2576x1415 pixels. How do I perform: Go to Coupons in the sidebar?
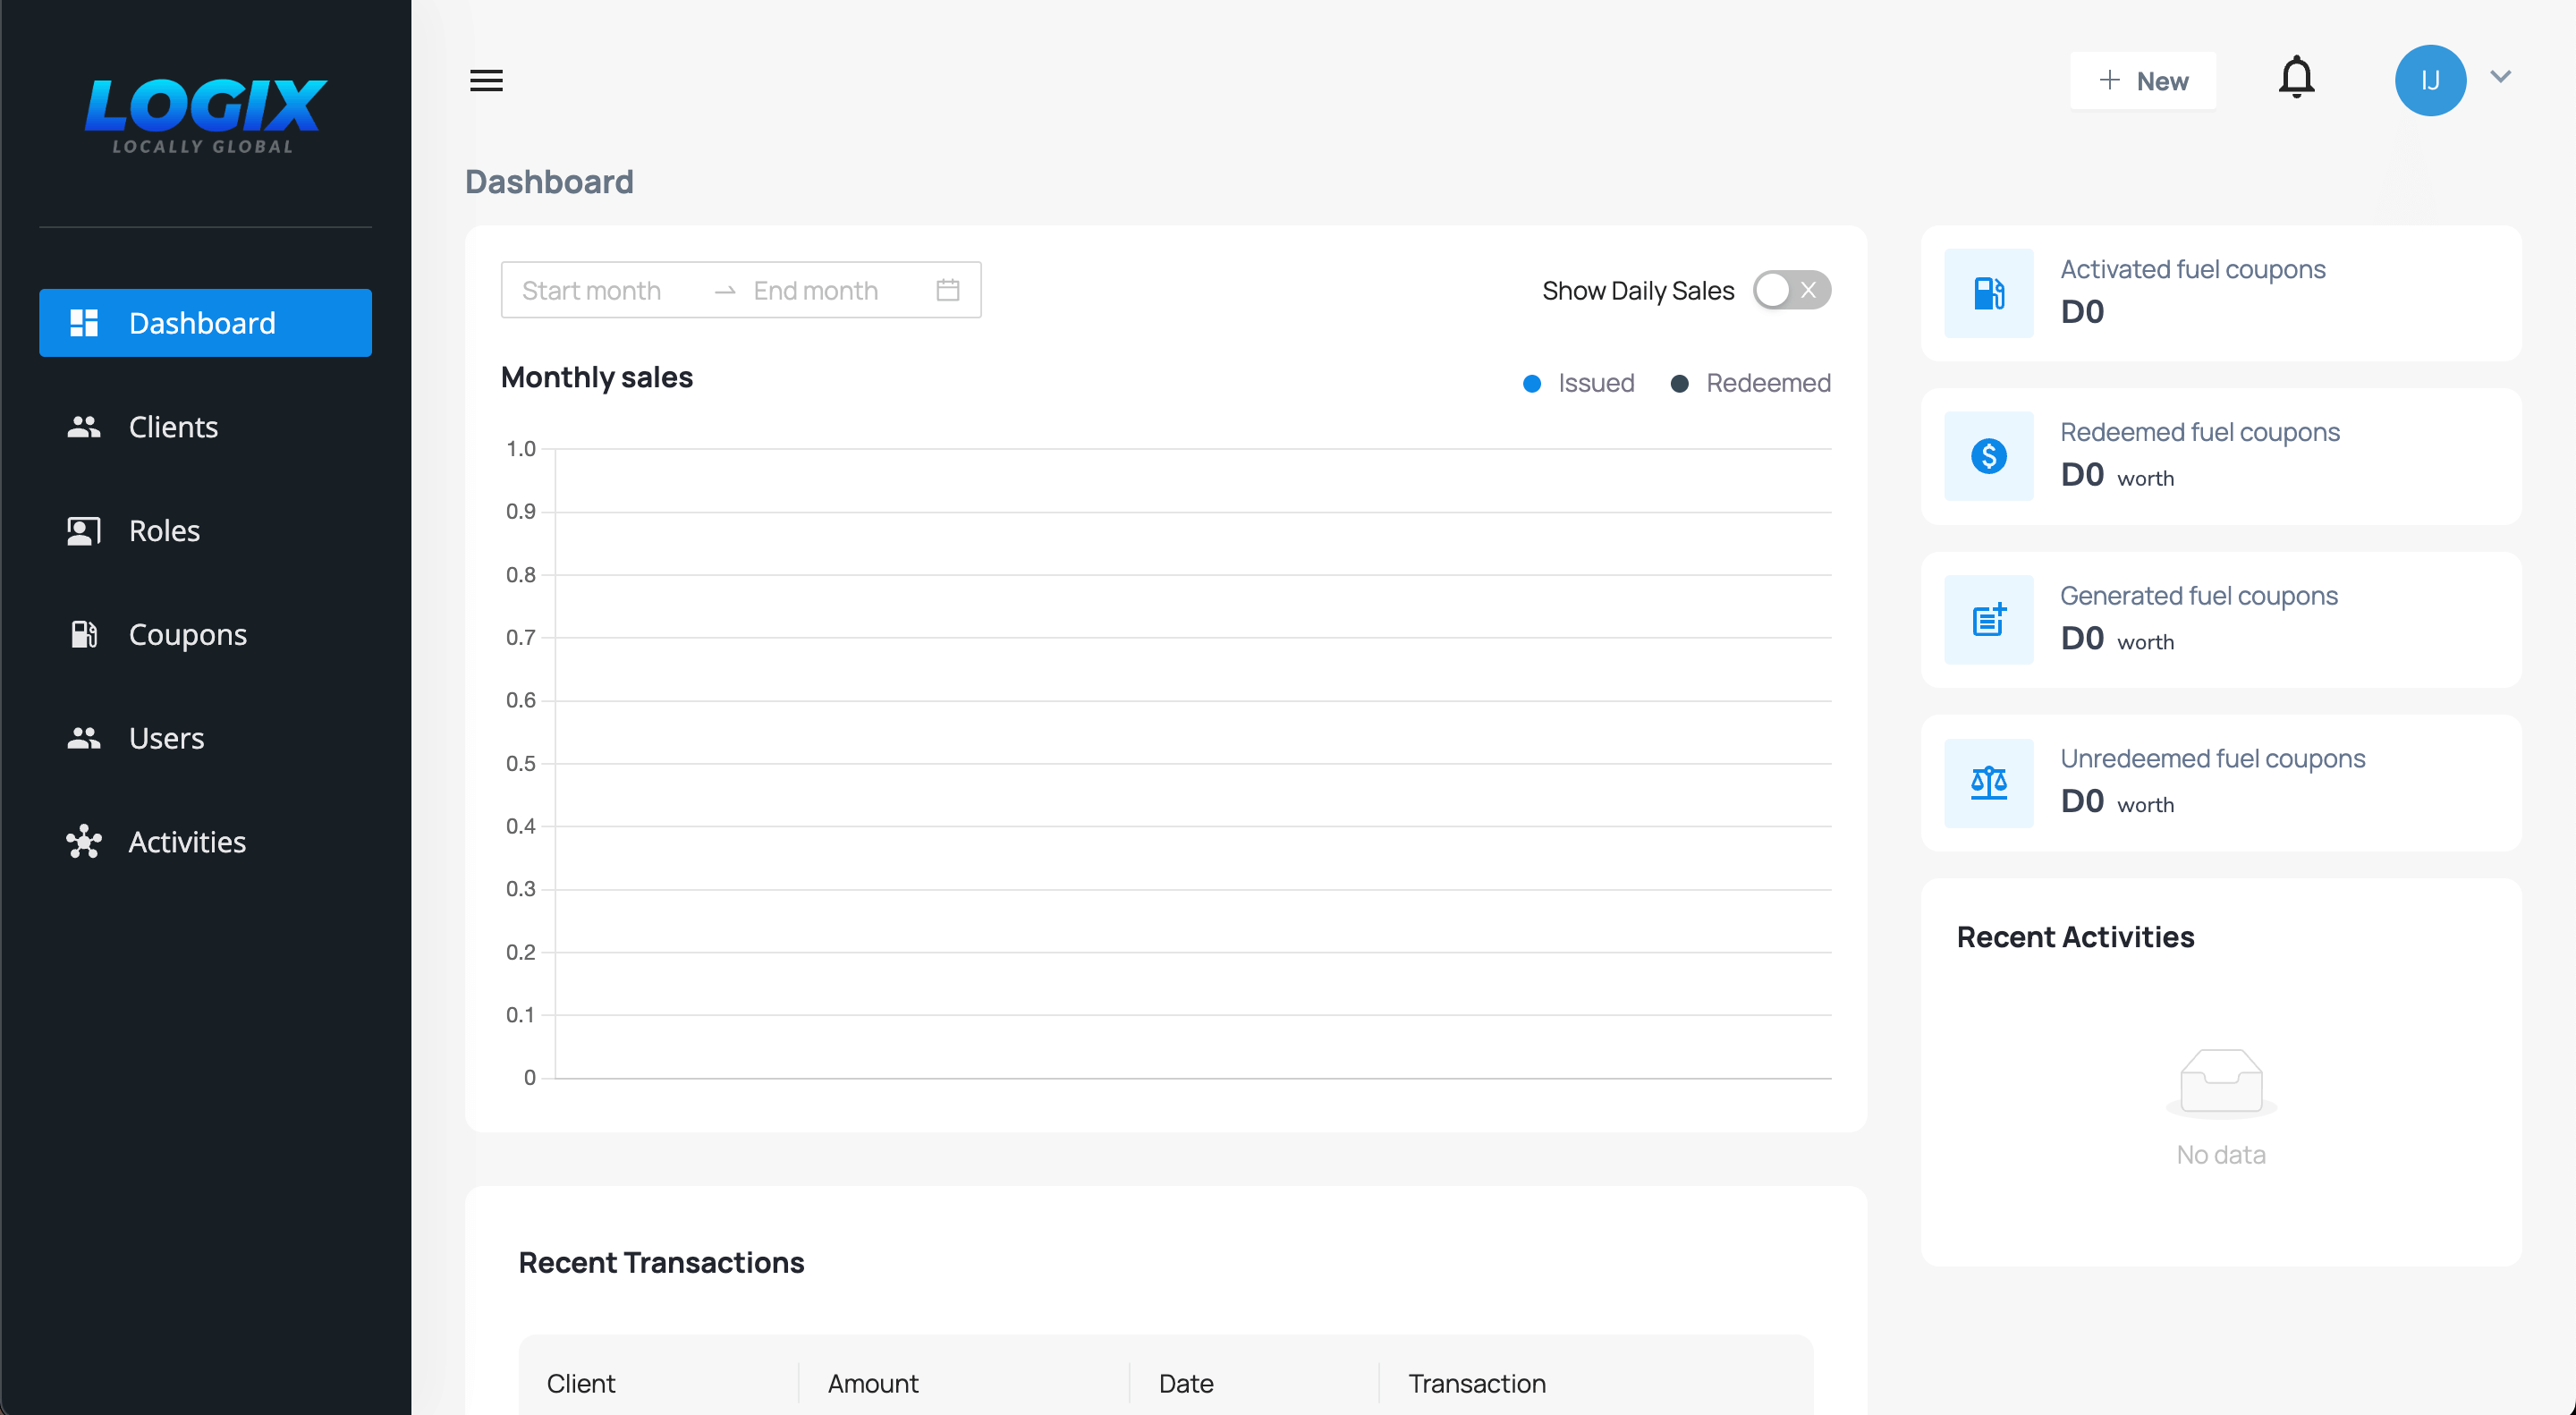pyautogui.click(x=187, y=634)
